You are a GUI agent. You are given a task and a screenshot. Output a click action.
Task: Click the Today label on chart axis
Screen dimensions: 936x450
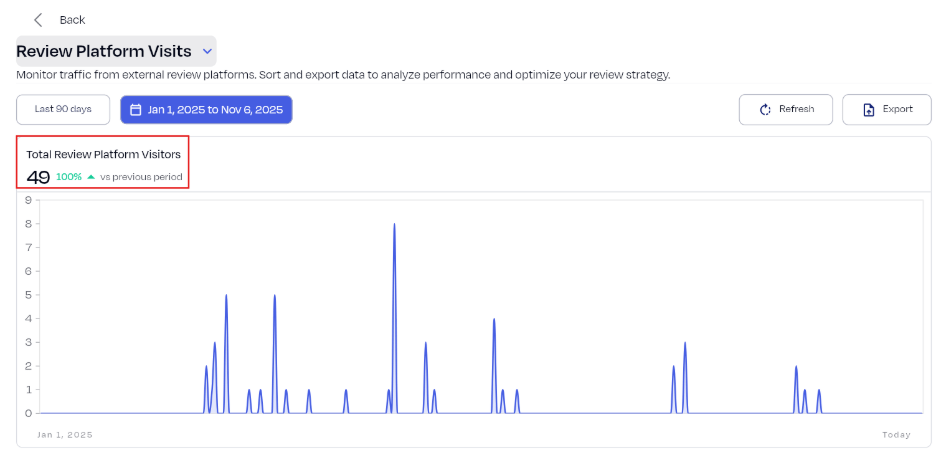coord(896,435)
